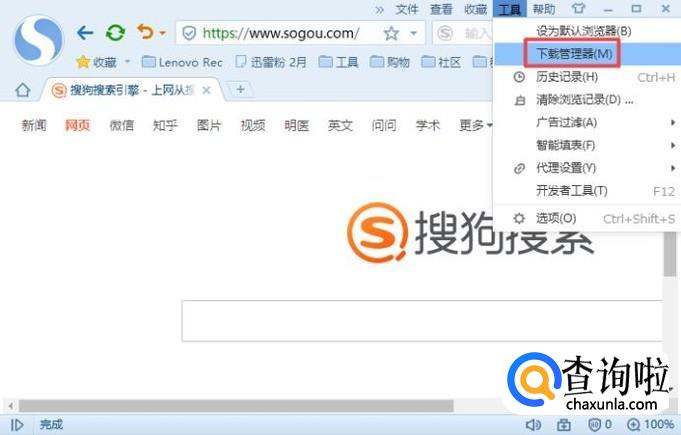
Task: Open the 迅雷粉 2月 bookmark
Action: tap(271, 62)
